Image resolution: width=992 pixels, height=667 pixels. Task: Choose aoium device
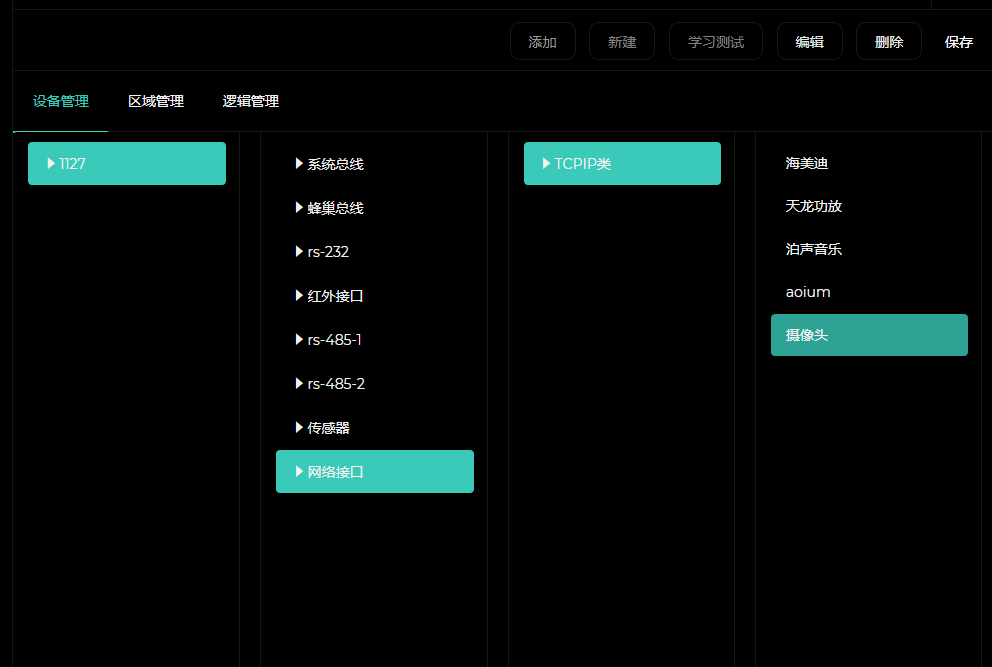point(869,292)
